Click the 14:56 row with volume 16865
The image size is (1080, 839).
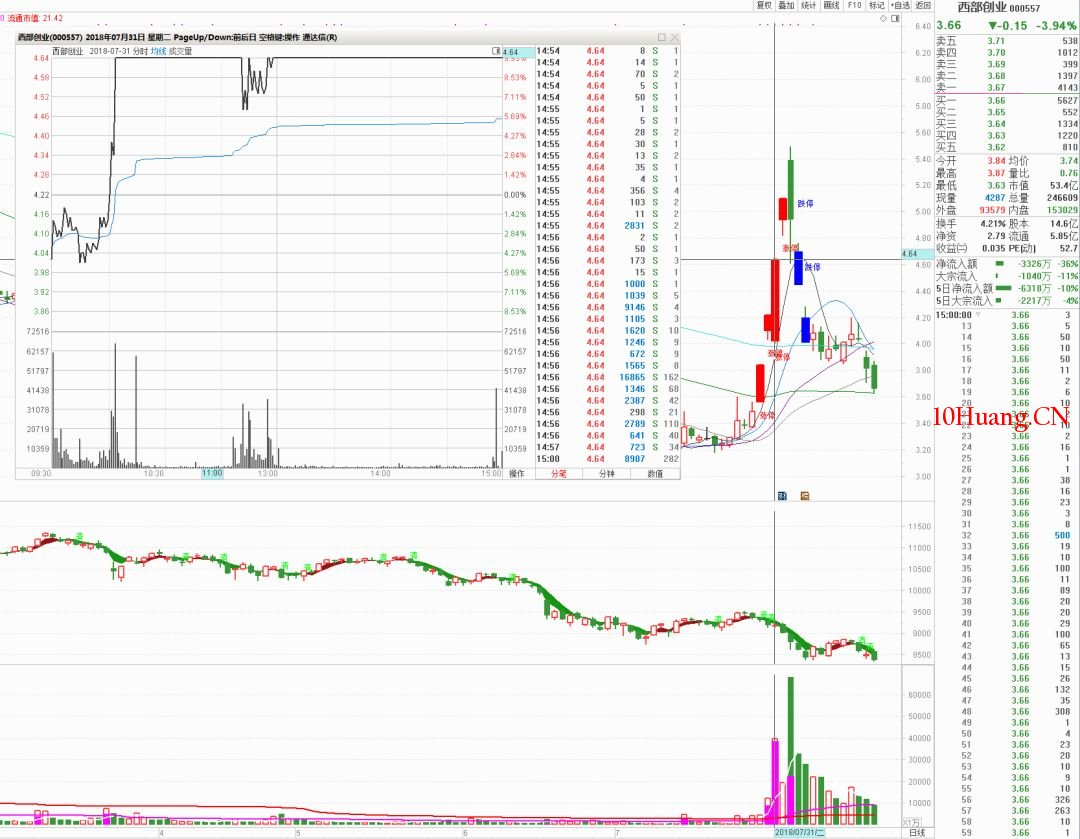pos(608,377)
